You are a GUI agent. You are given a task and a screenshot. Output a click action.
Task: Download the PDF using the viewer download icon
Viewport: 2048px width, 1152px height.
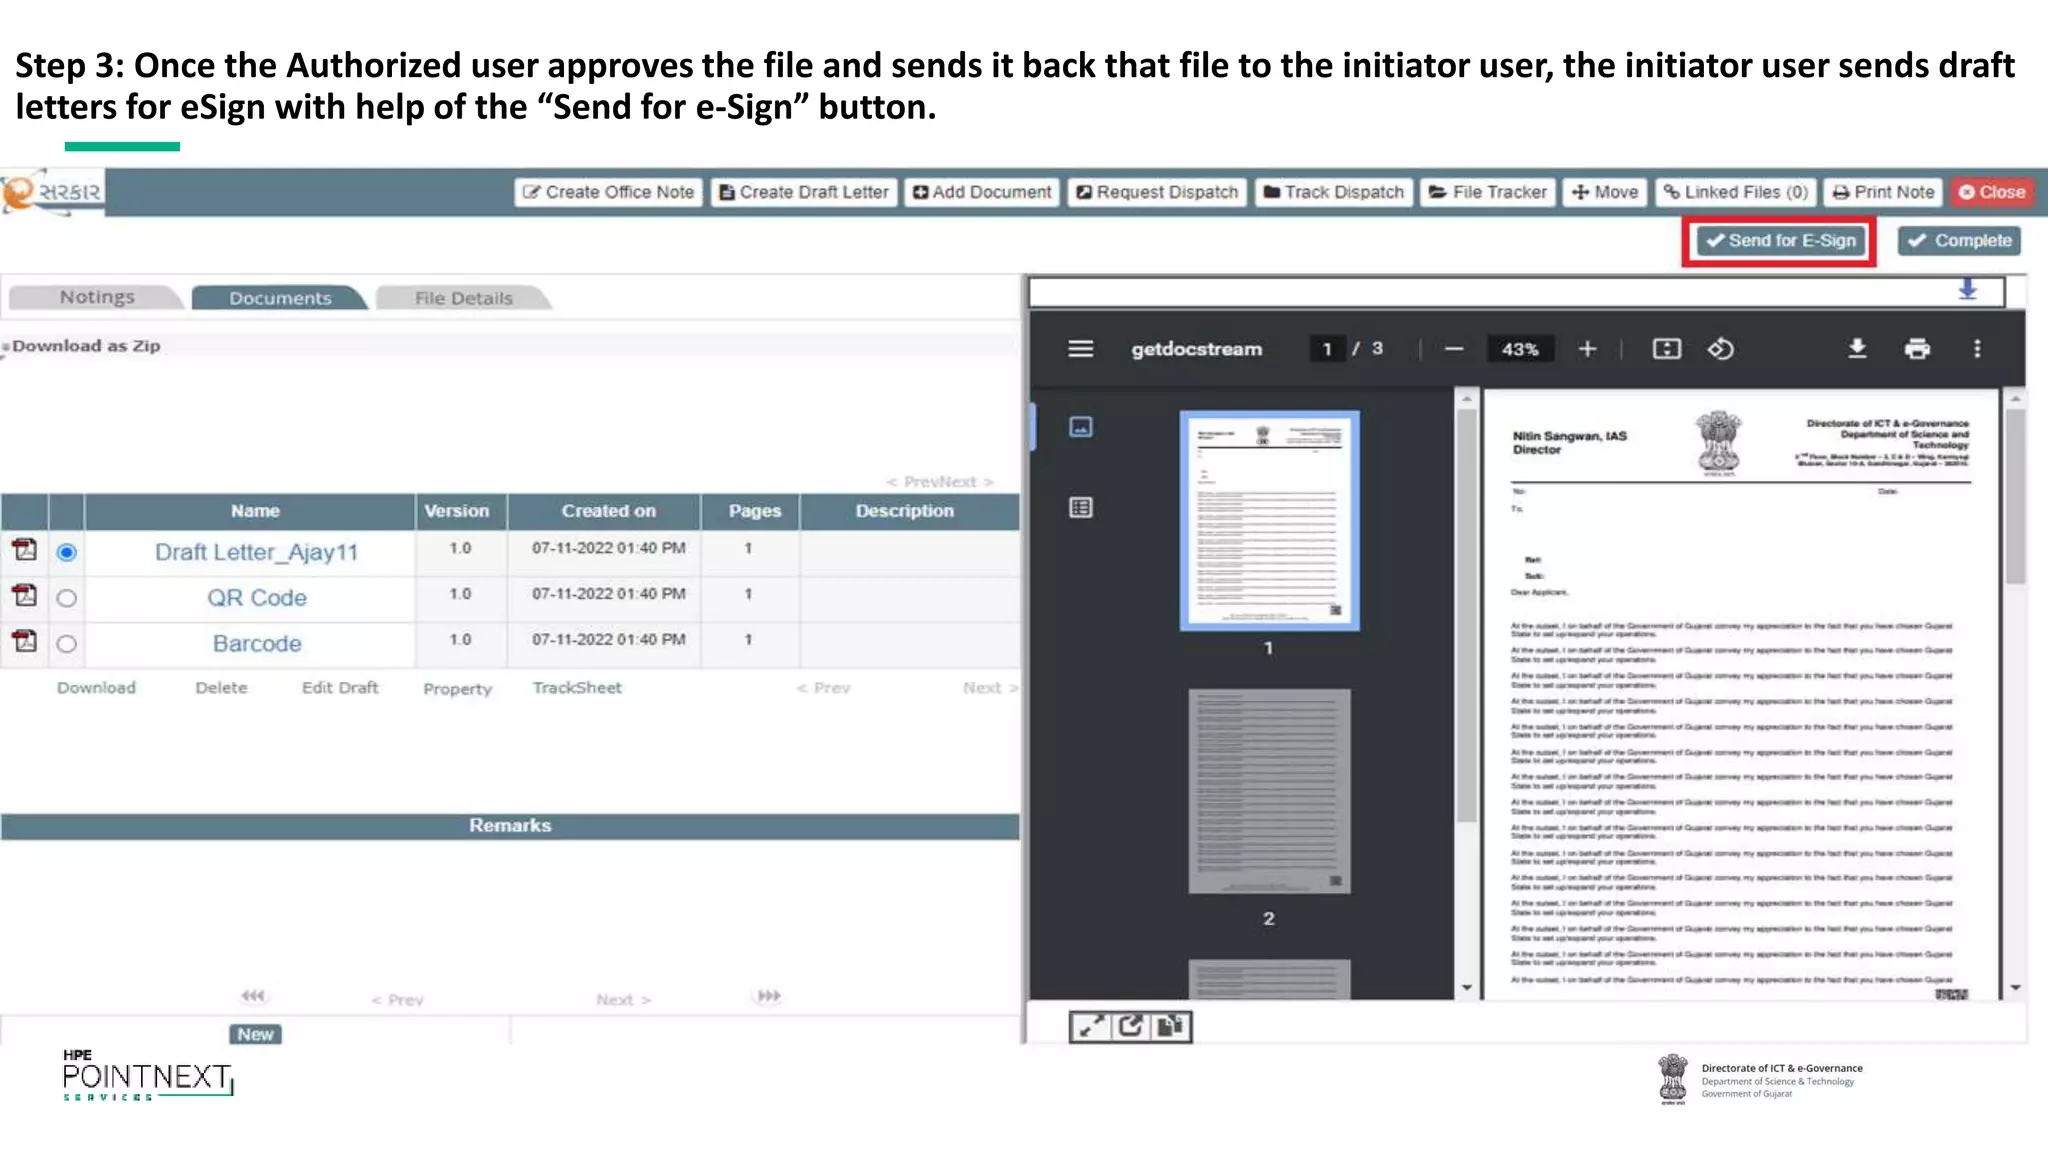(1856, 349)
